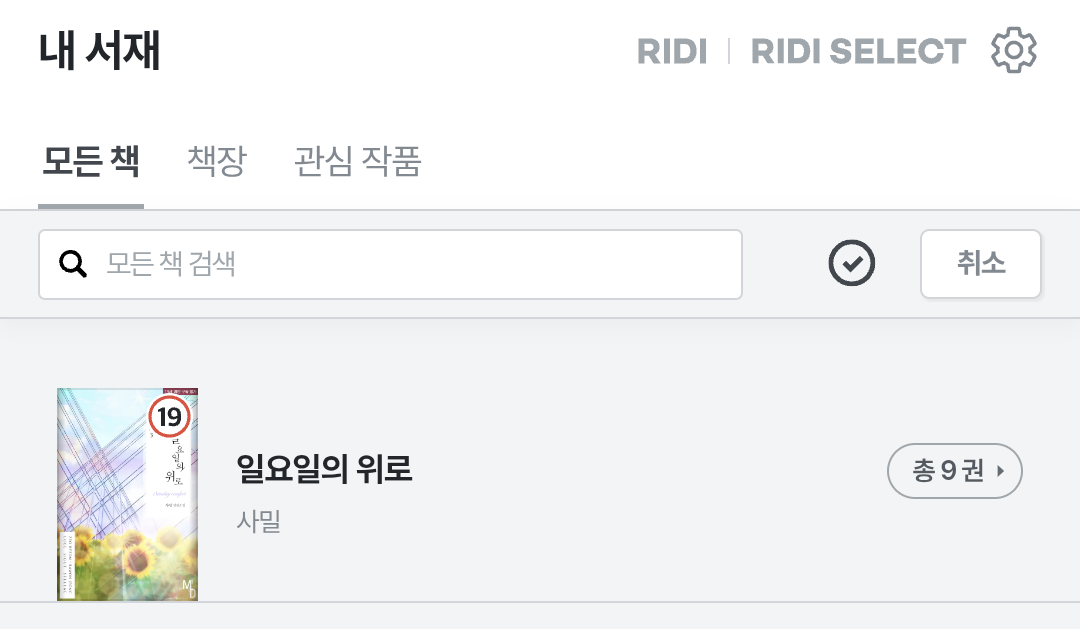This screenshot has width=1080, height=629.
Task: Open the RIDI SELECT link
Action: pyautogui.click(x=858, y=51)
